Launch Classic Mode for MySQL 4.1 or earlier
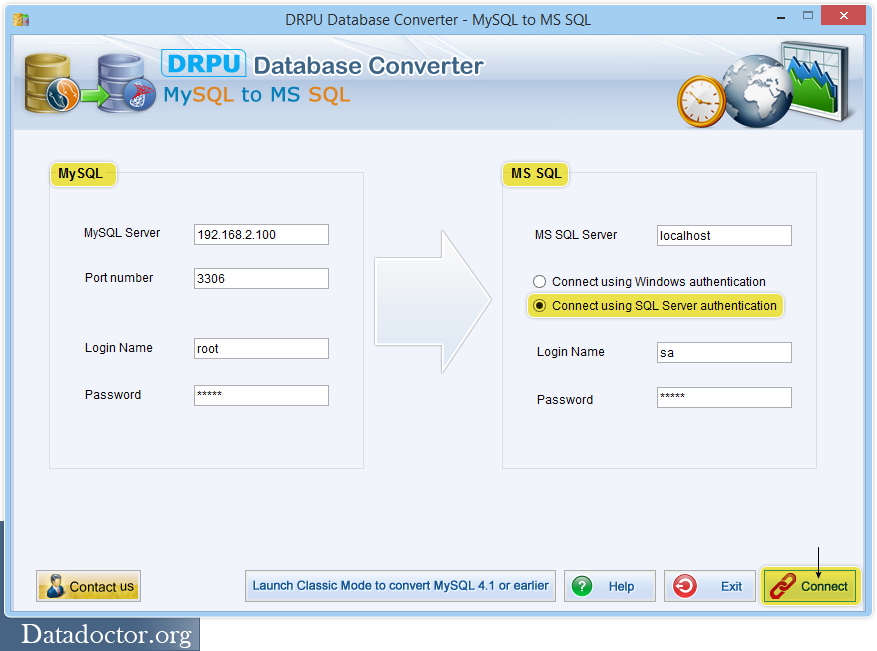The width and height of the screenshot is (877, 651). click(x=400, y=586)
